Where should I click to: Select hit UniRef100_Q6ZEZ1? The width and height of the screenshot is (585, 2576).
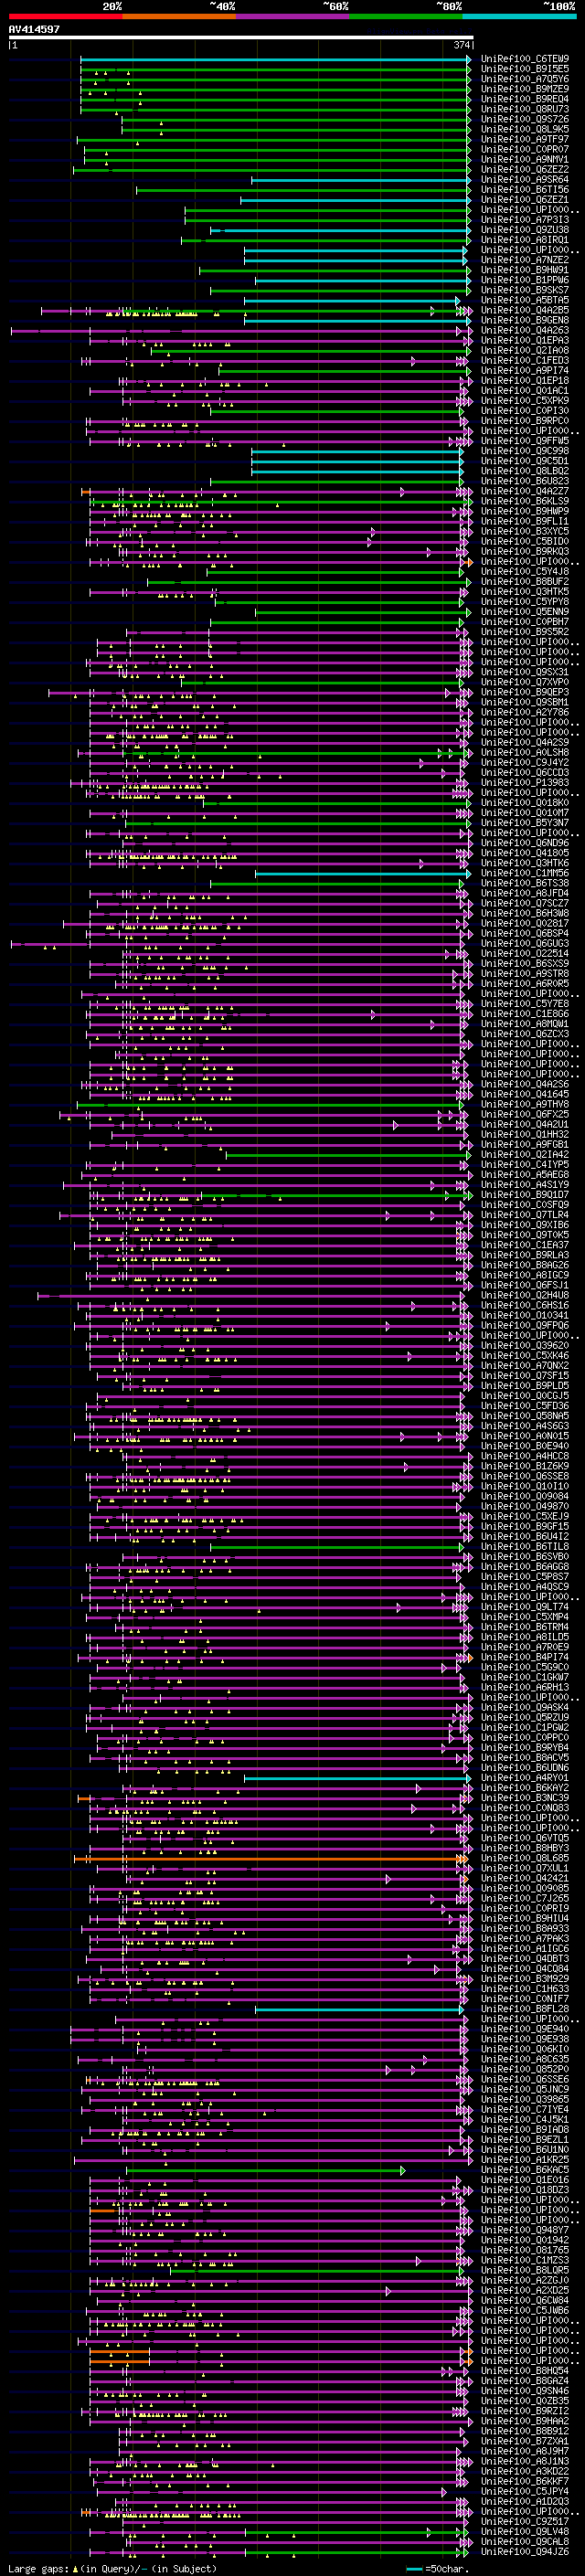[525, 199]
